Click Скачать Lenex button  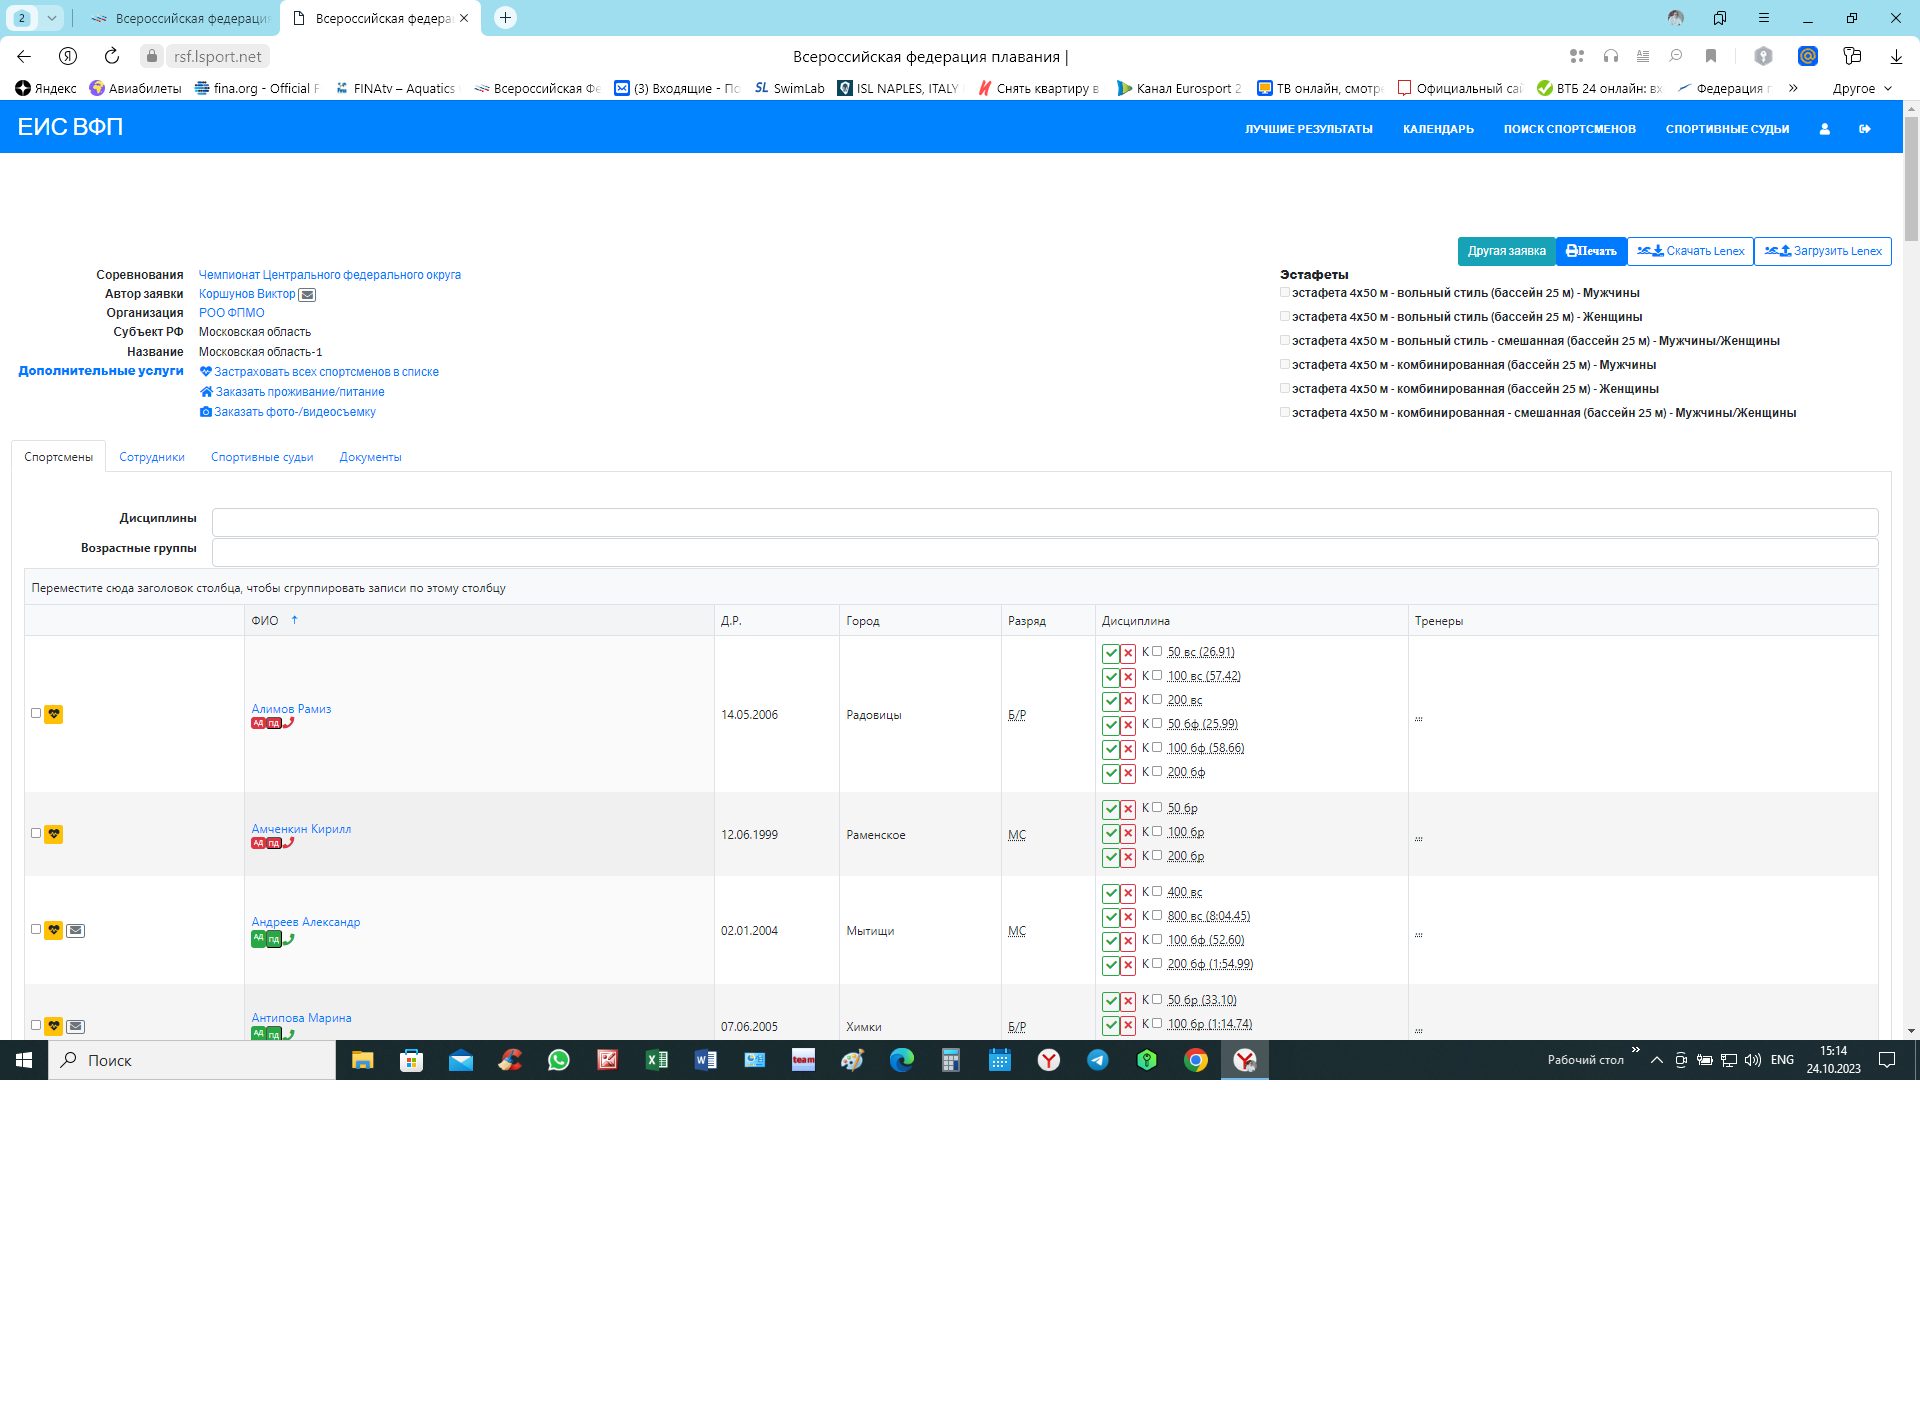[1691, 251]
